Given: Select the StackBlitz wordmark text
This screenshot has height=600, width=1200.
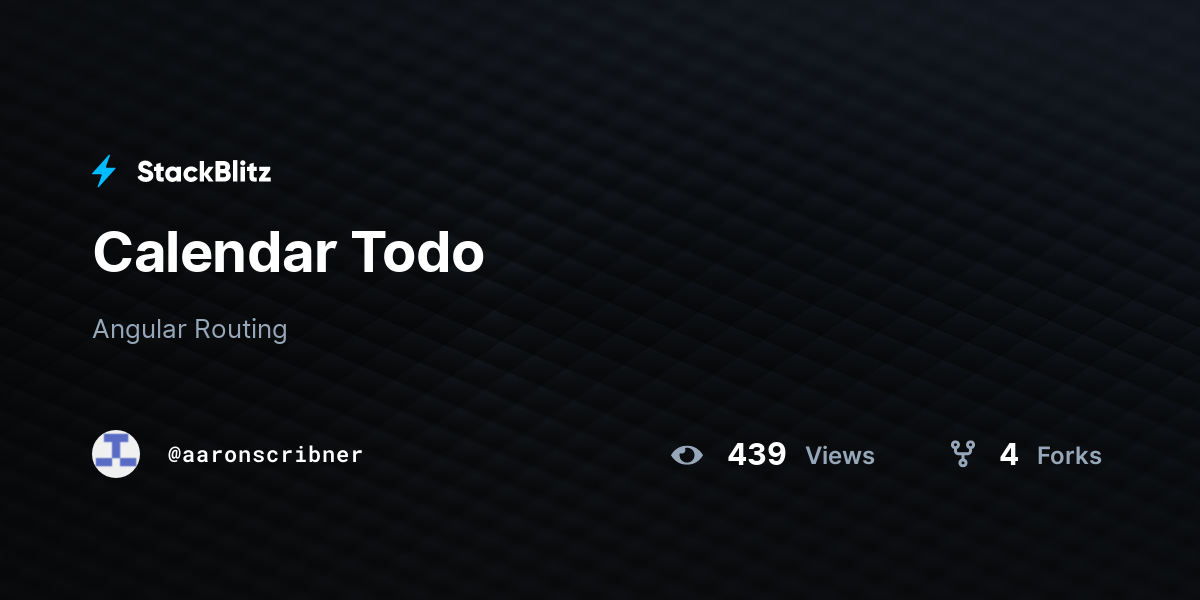Looking at the screenshot, I should 204,172.
